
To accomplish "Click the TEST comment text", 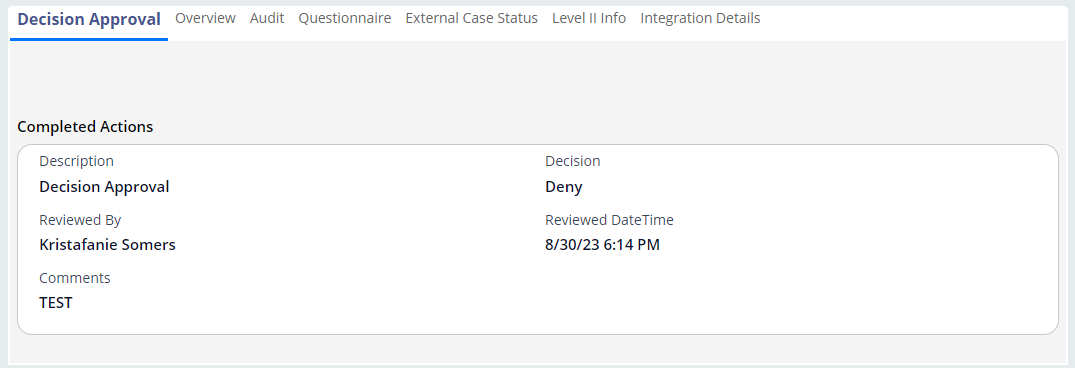I will (x=56, y=303).
